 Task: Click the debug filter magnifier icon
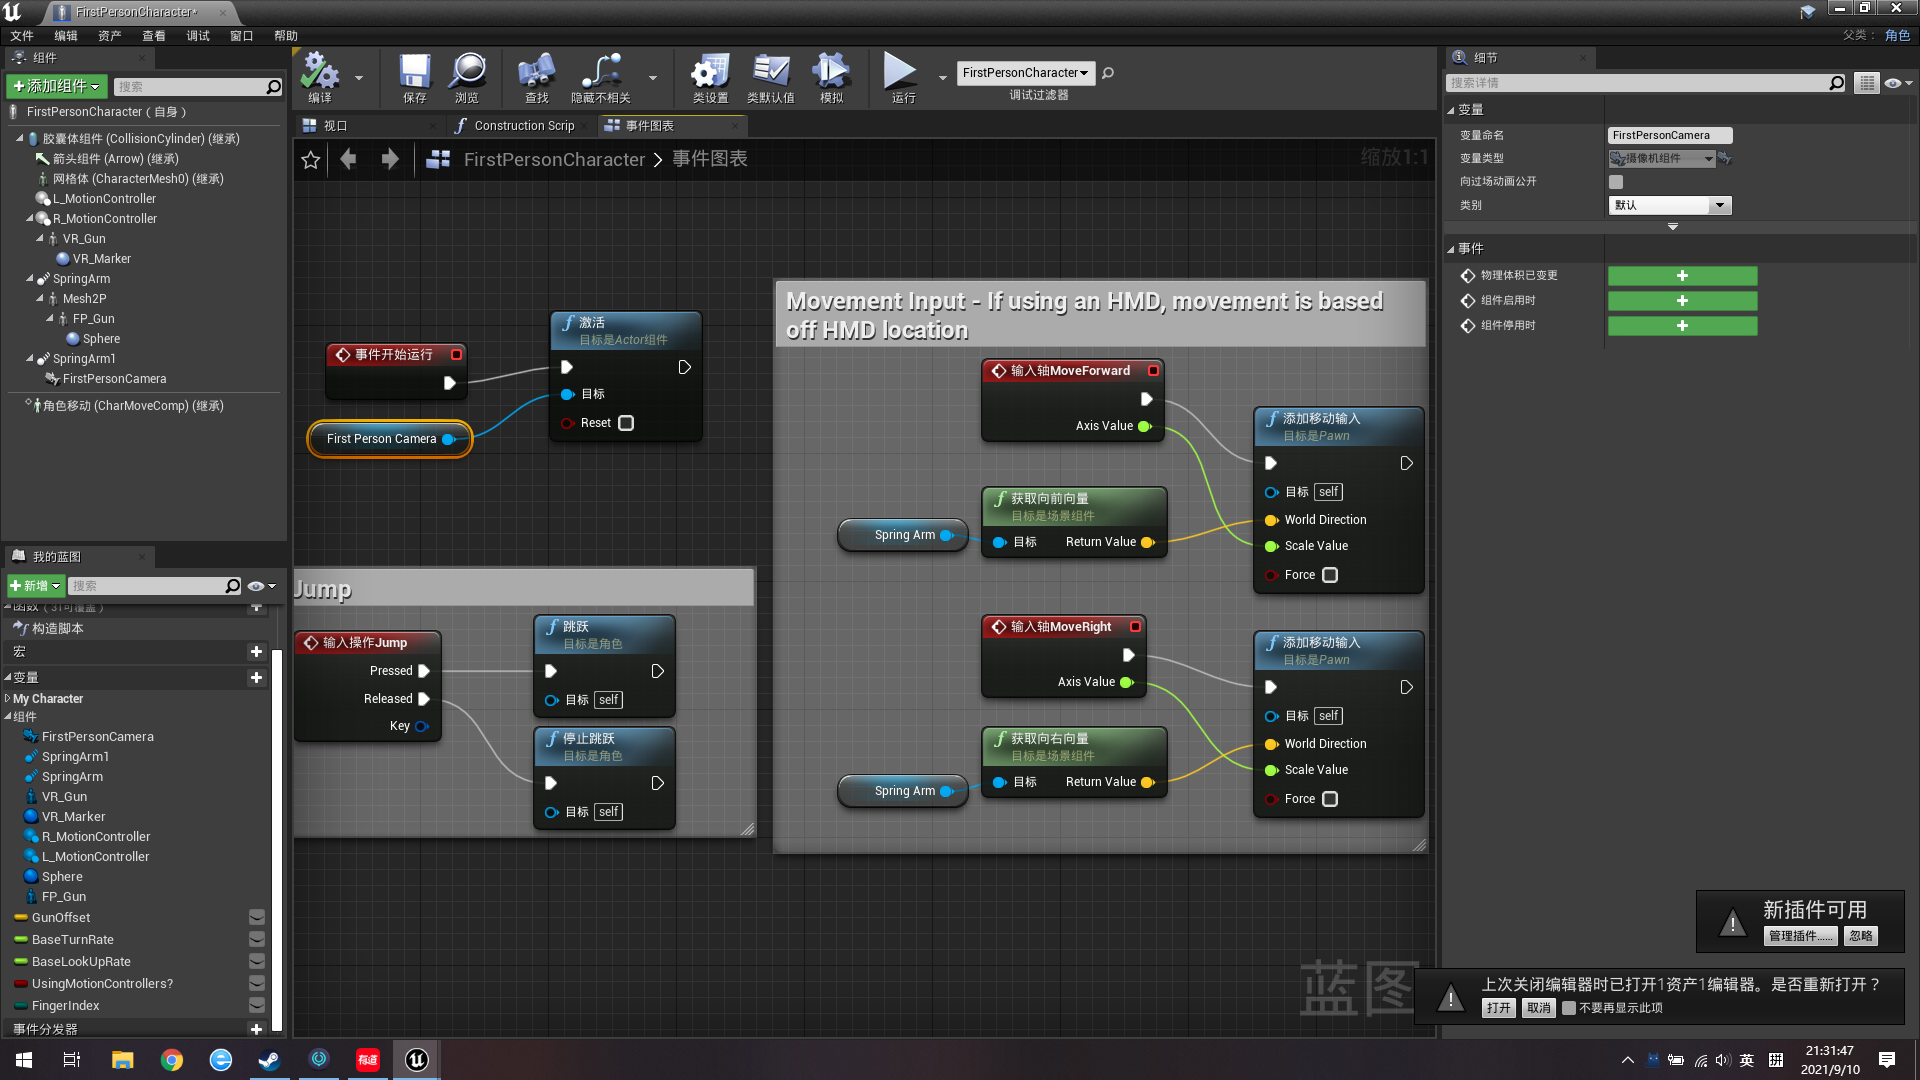(1108, 73)
